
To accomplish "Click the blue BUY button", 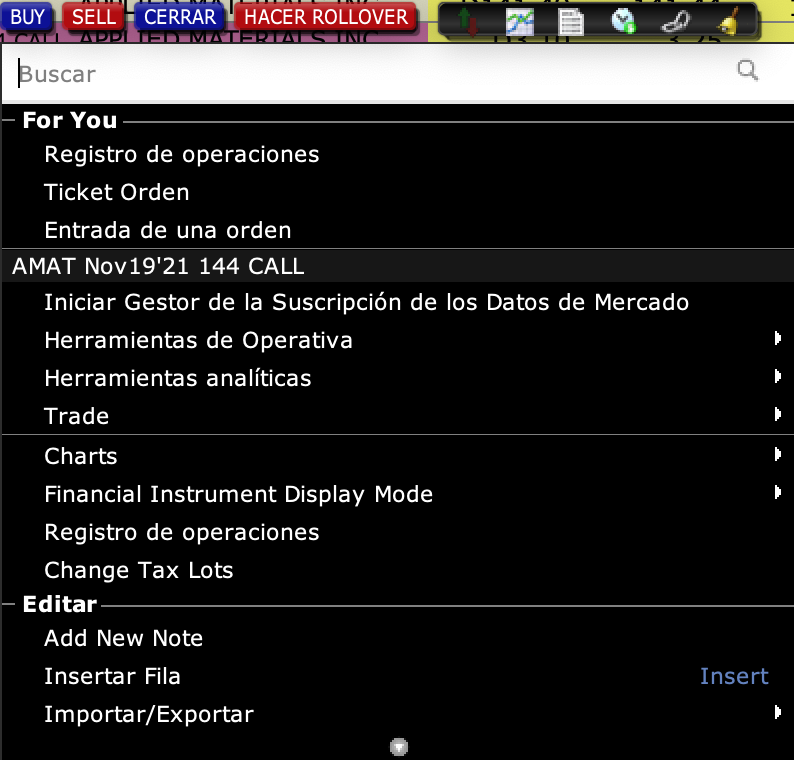I will click(27, 17).
